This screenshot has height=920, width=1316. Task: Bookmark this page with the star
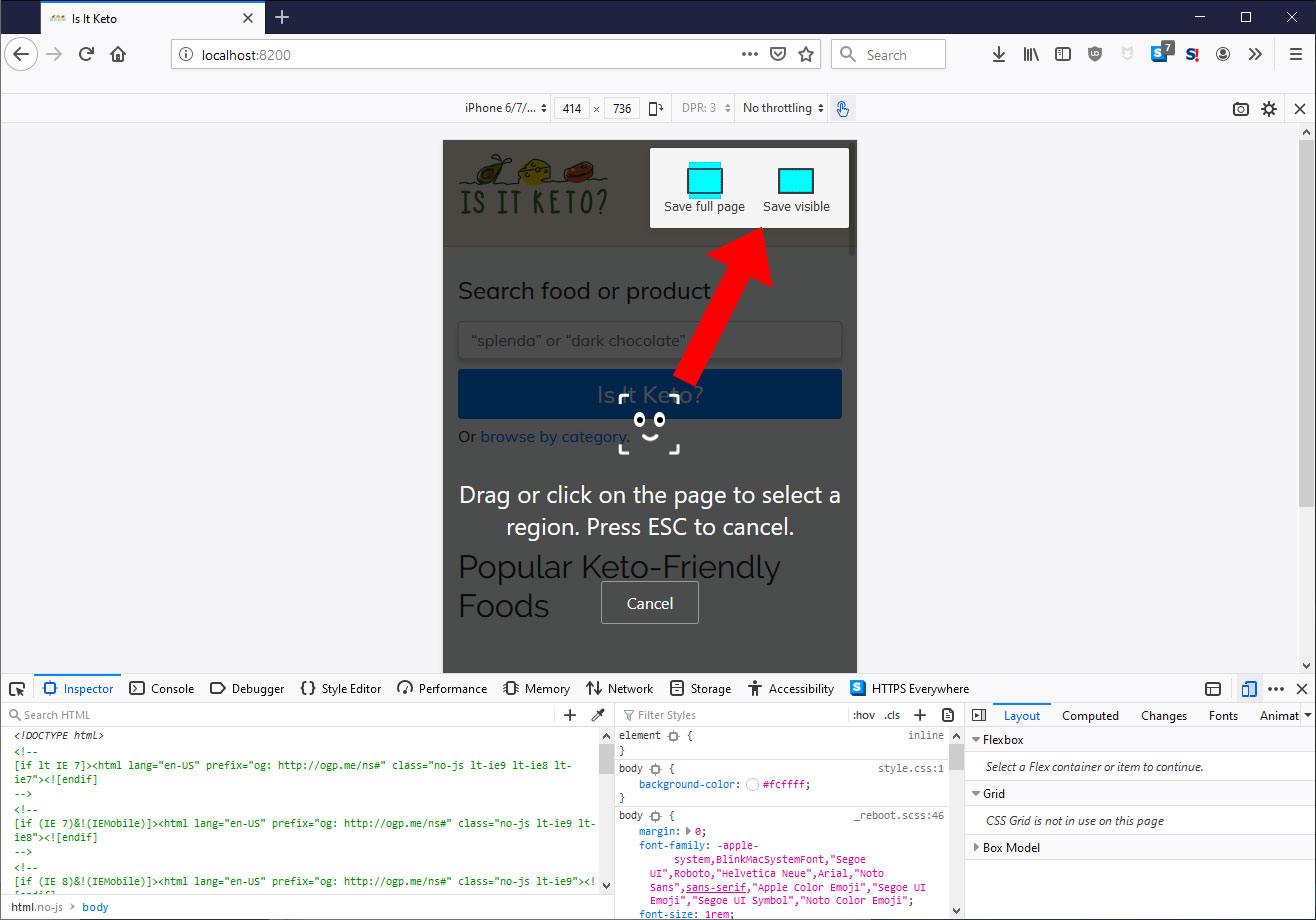pos(806,55)
